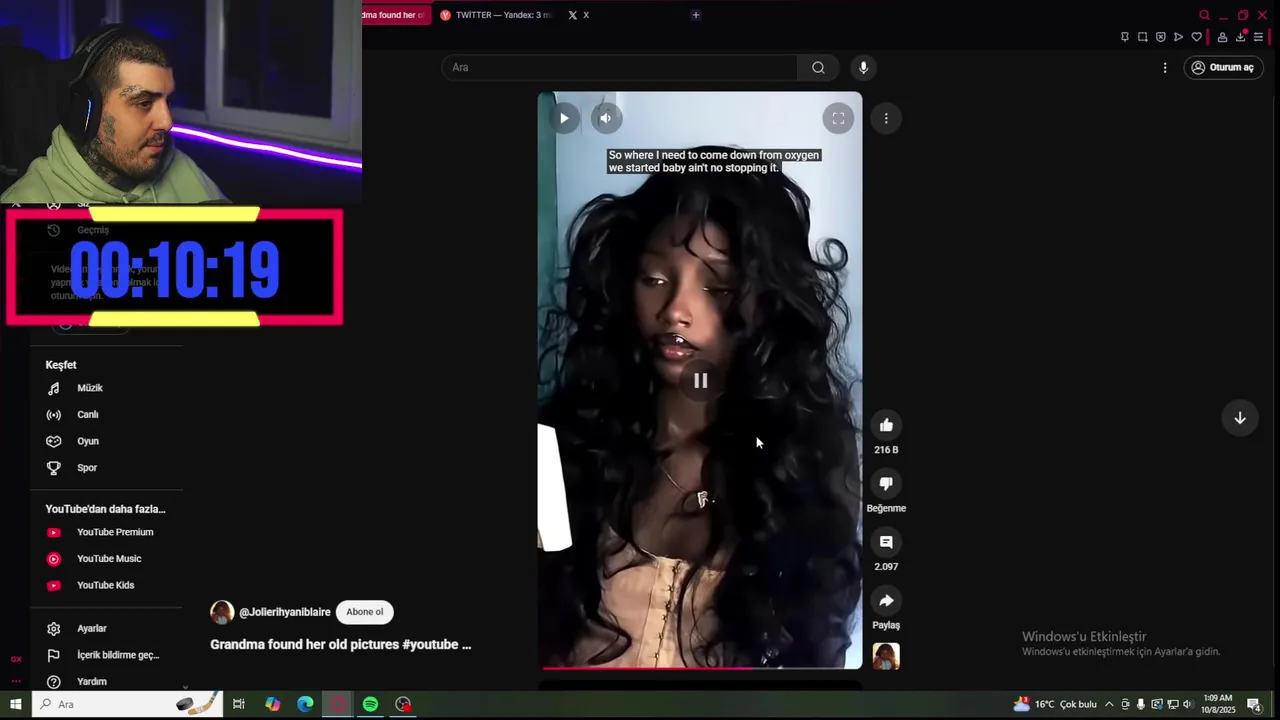Open the volume speaker tray icon
The height and width of the screenshot is (720, 1280).
point(1189,704)
